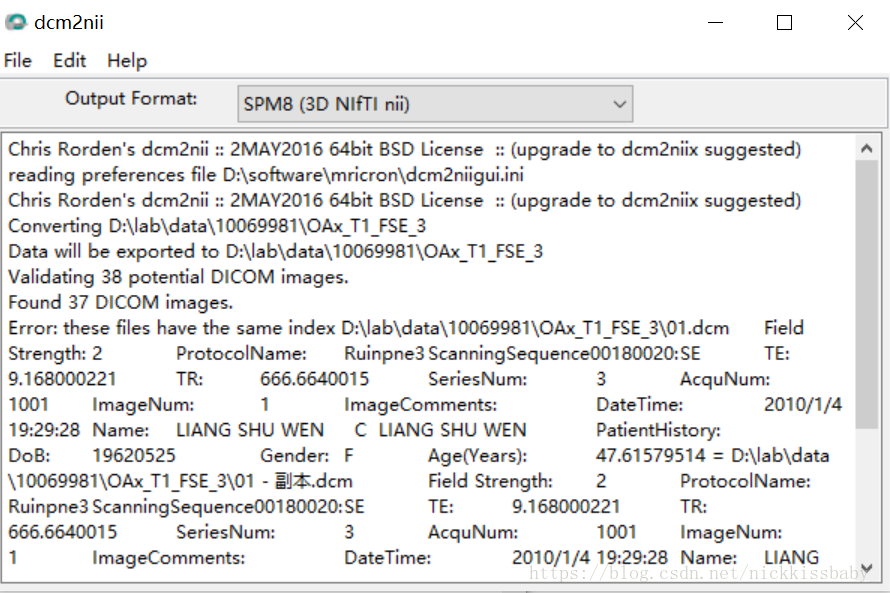Open the Edit menu
The image size is (890, 593).
coord(69,61)
